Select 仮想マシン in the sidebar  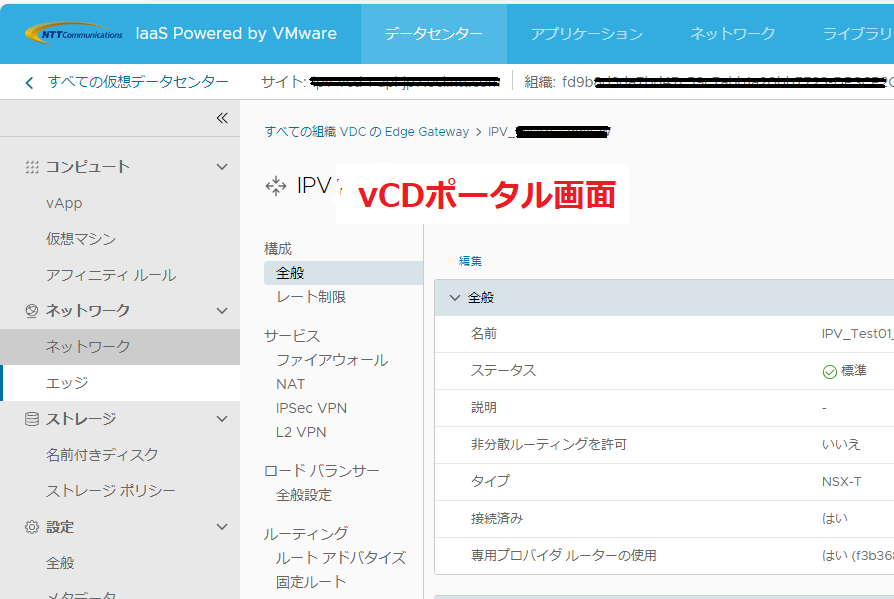81,239
